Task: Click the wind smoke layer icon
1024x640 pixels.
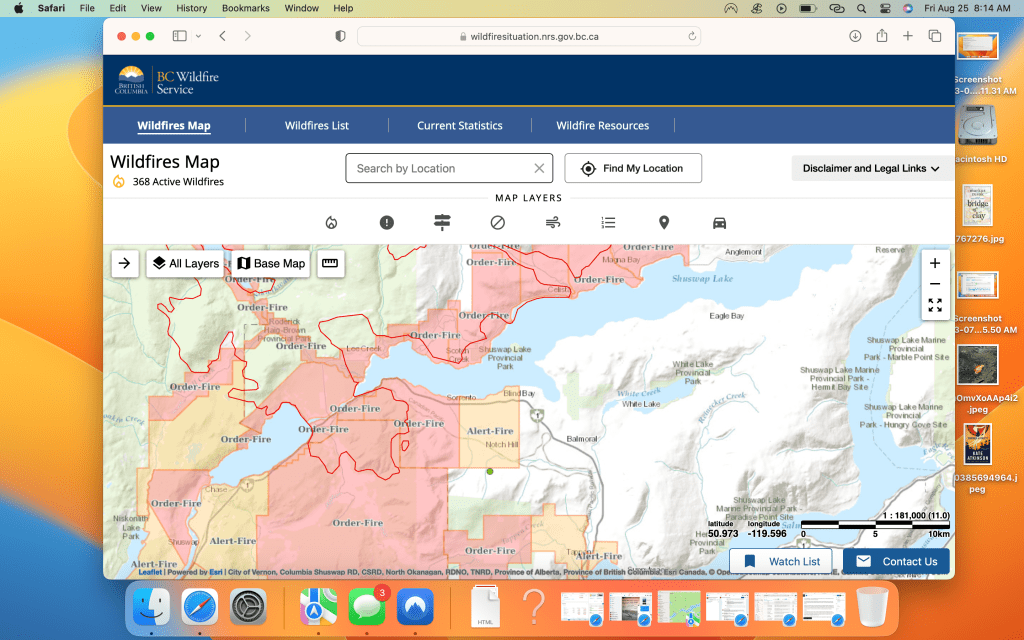Action: (x=553, y=223)
